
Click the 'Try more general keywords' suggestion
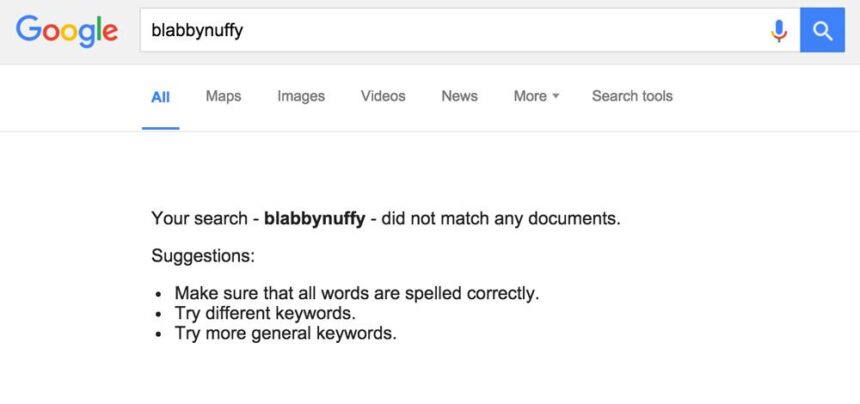coord(285,333)
